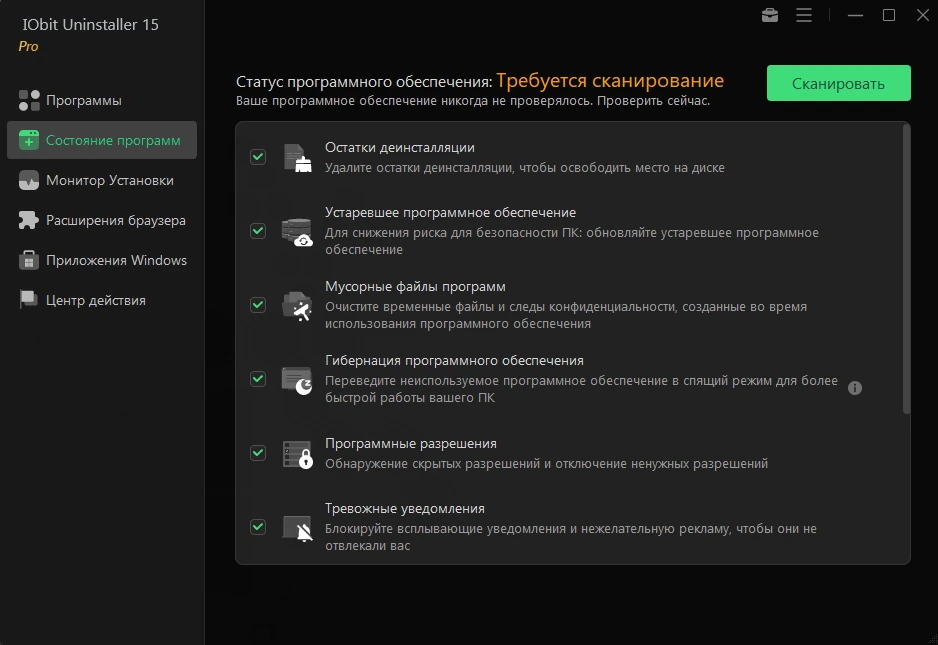Click the Центр действия flag icon
Screen dimensions: 938x645
pos(29,300)
